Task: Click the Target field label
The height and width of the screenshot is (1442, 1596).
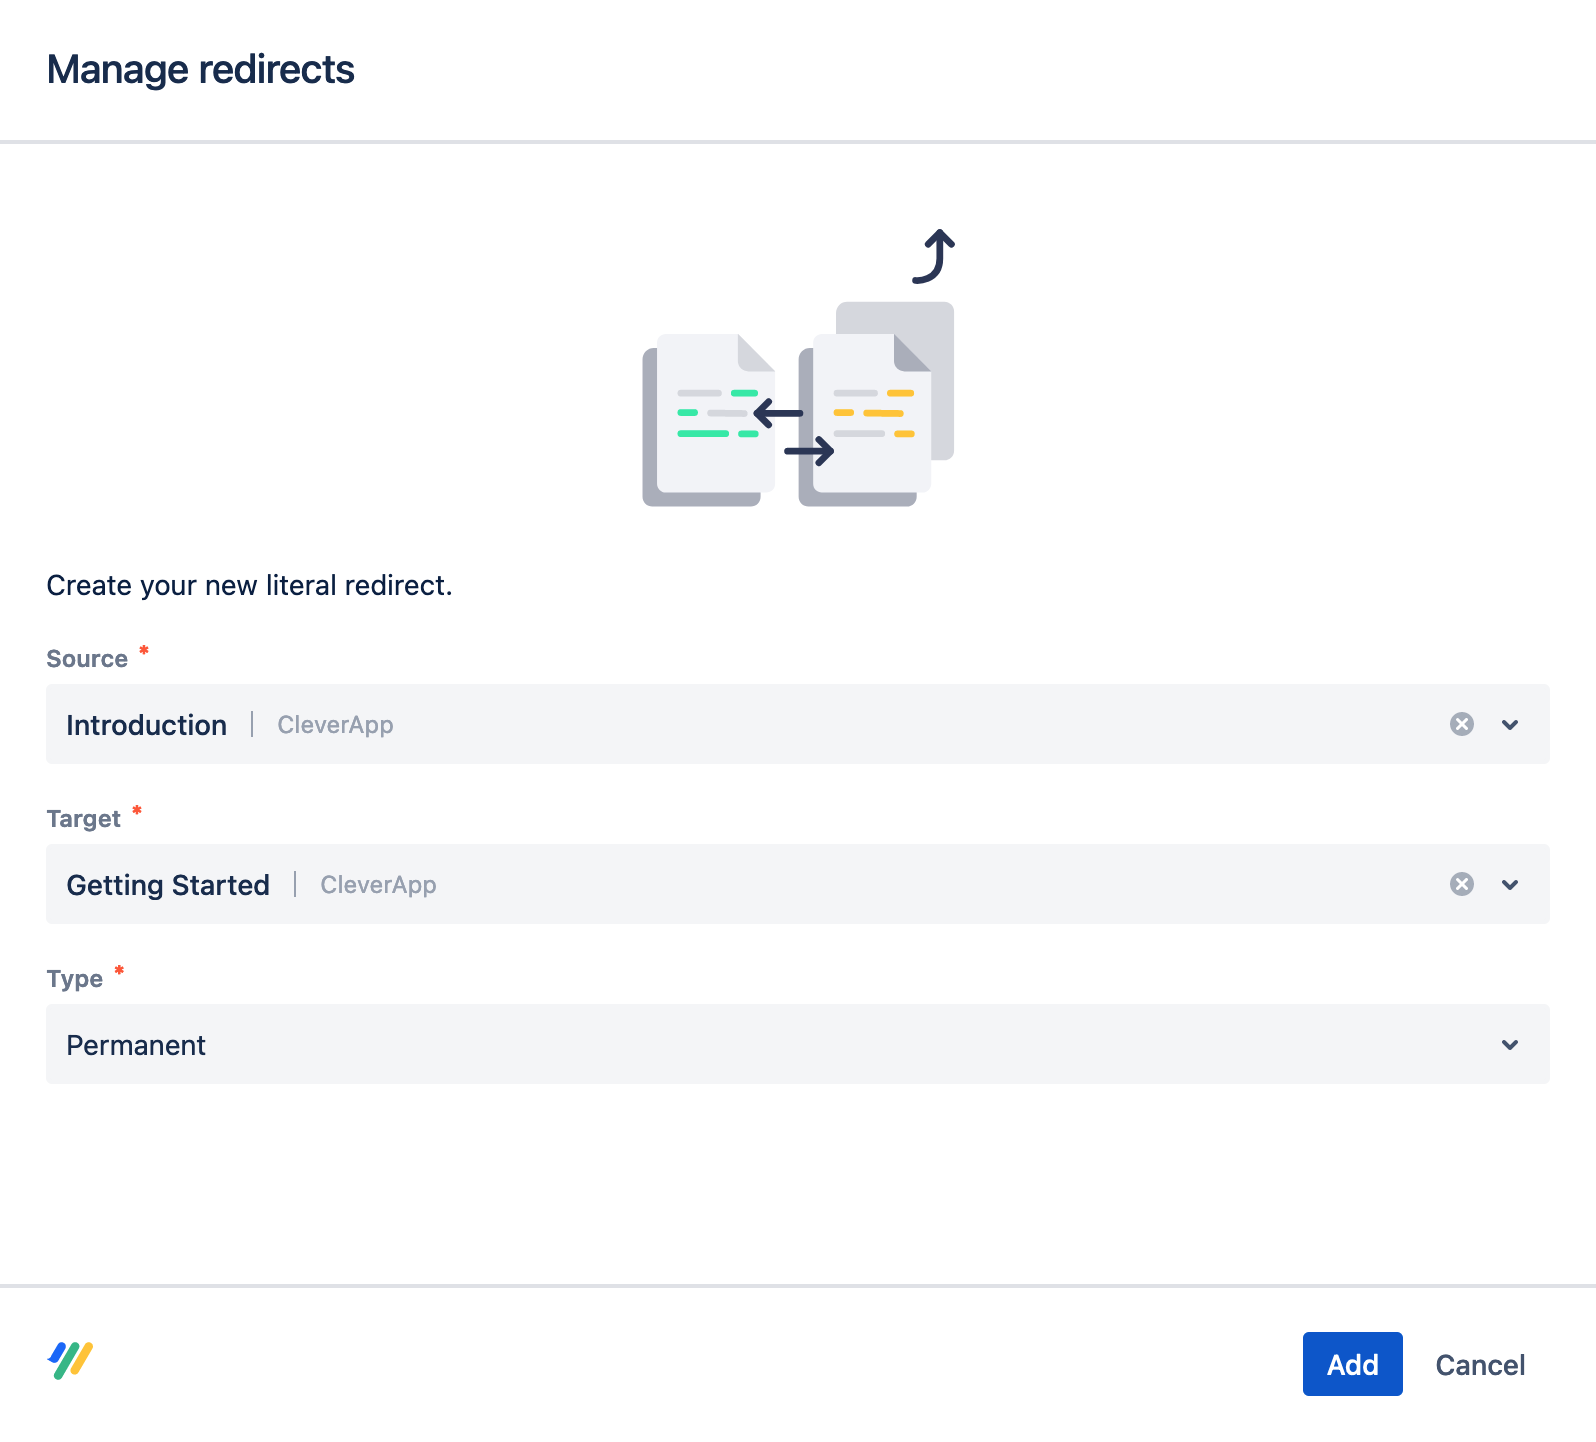Action: coord(84,819)
